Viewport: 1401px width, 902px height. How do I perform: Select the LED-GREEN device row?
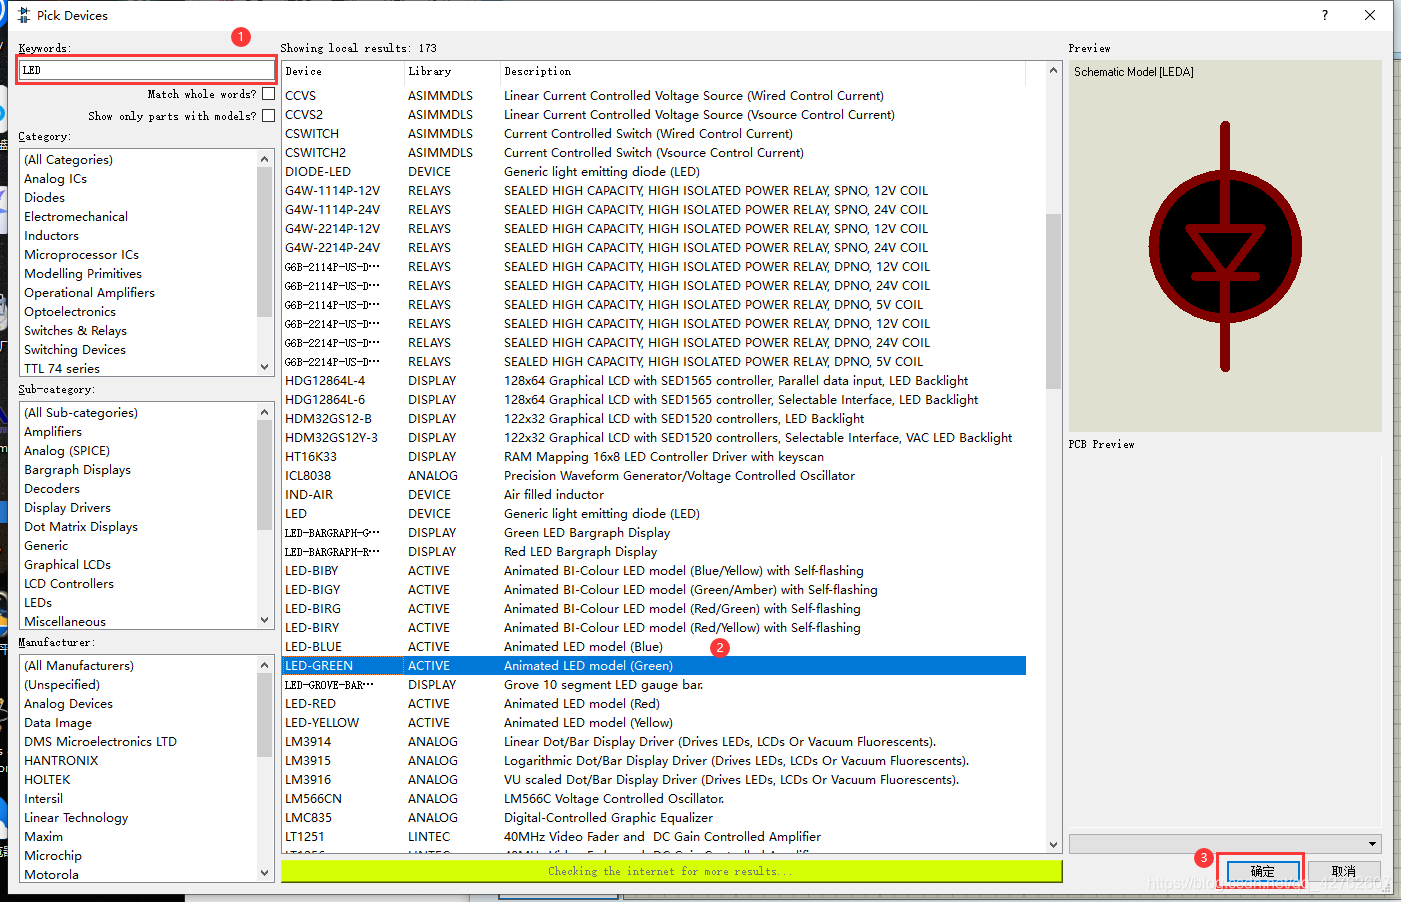[654, 666]
